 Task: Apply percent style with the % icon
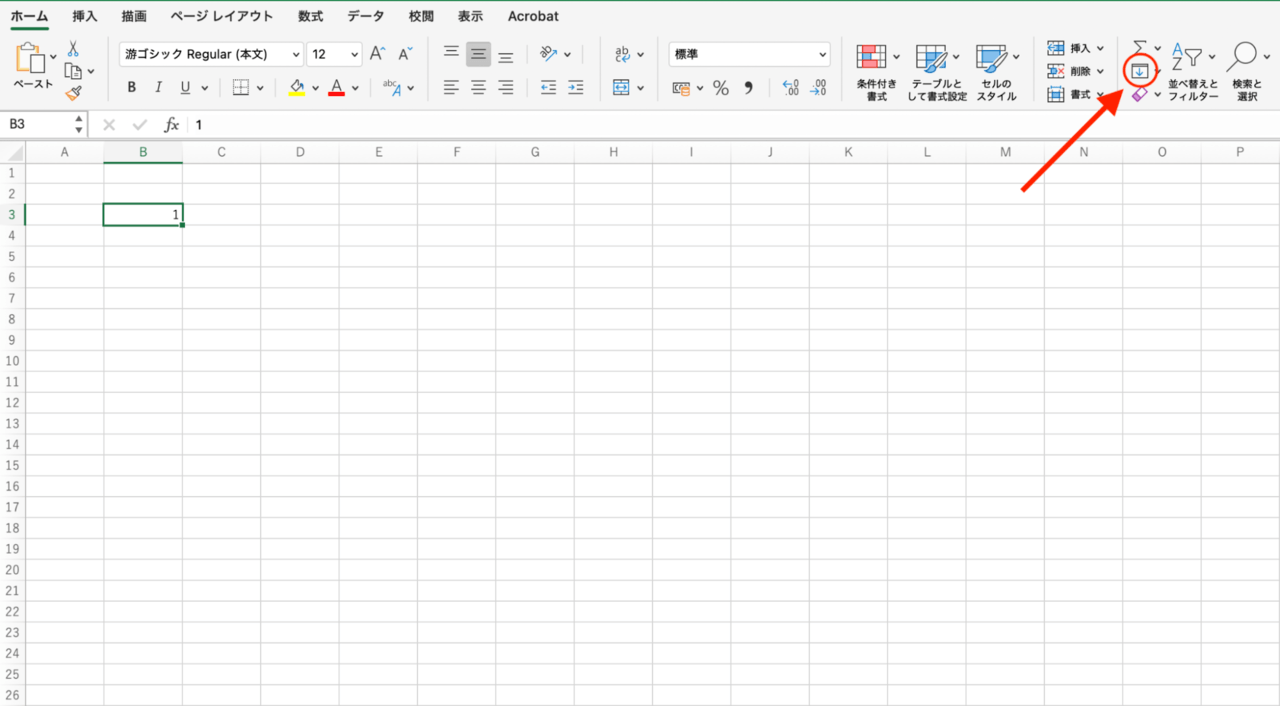click(720, 88)
